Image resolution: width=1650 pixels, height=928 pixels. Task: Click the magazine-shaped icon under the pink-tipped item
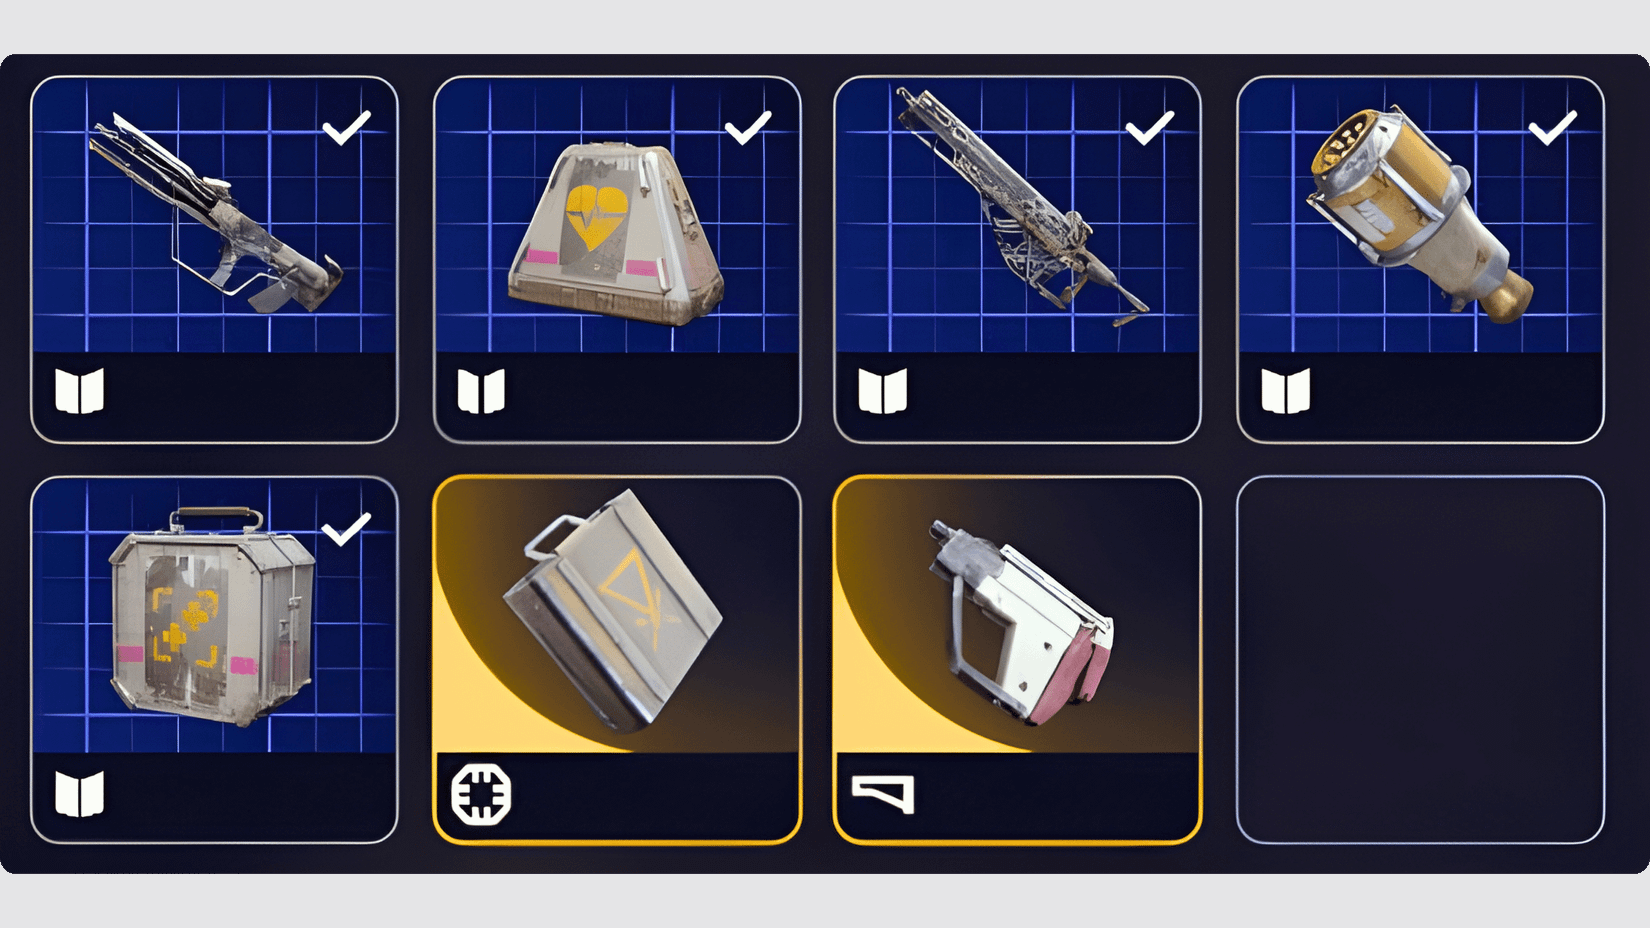coord(883,795)
